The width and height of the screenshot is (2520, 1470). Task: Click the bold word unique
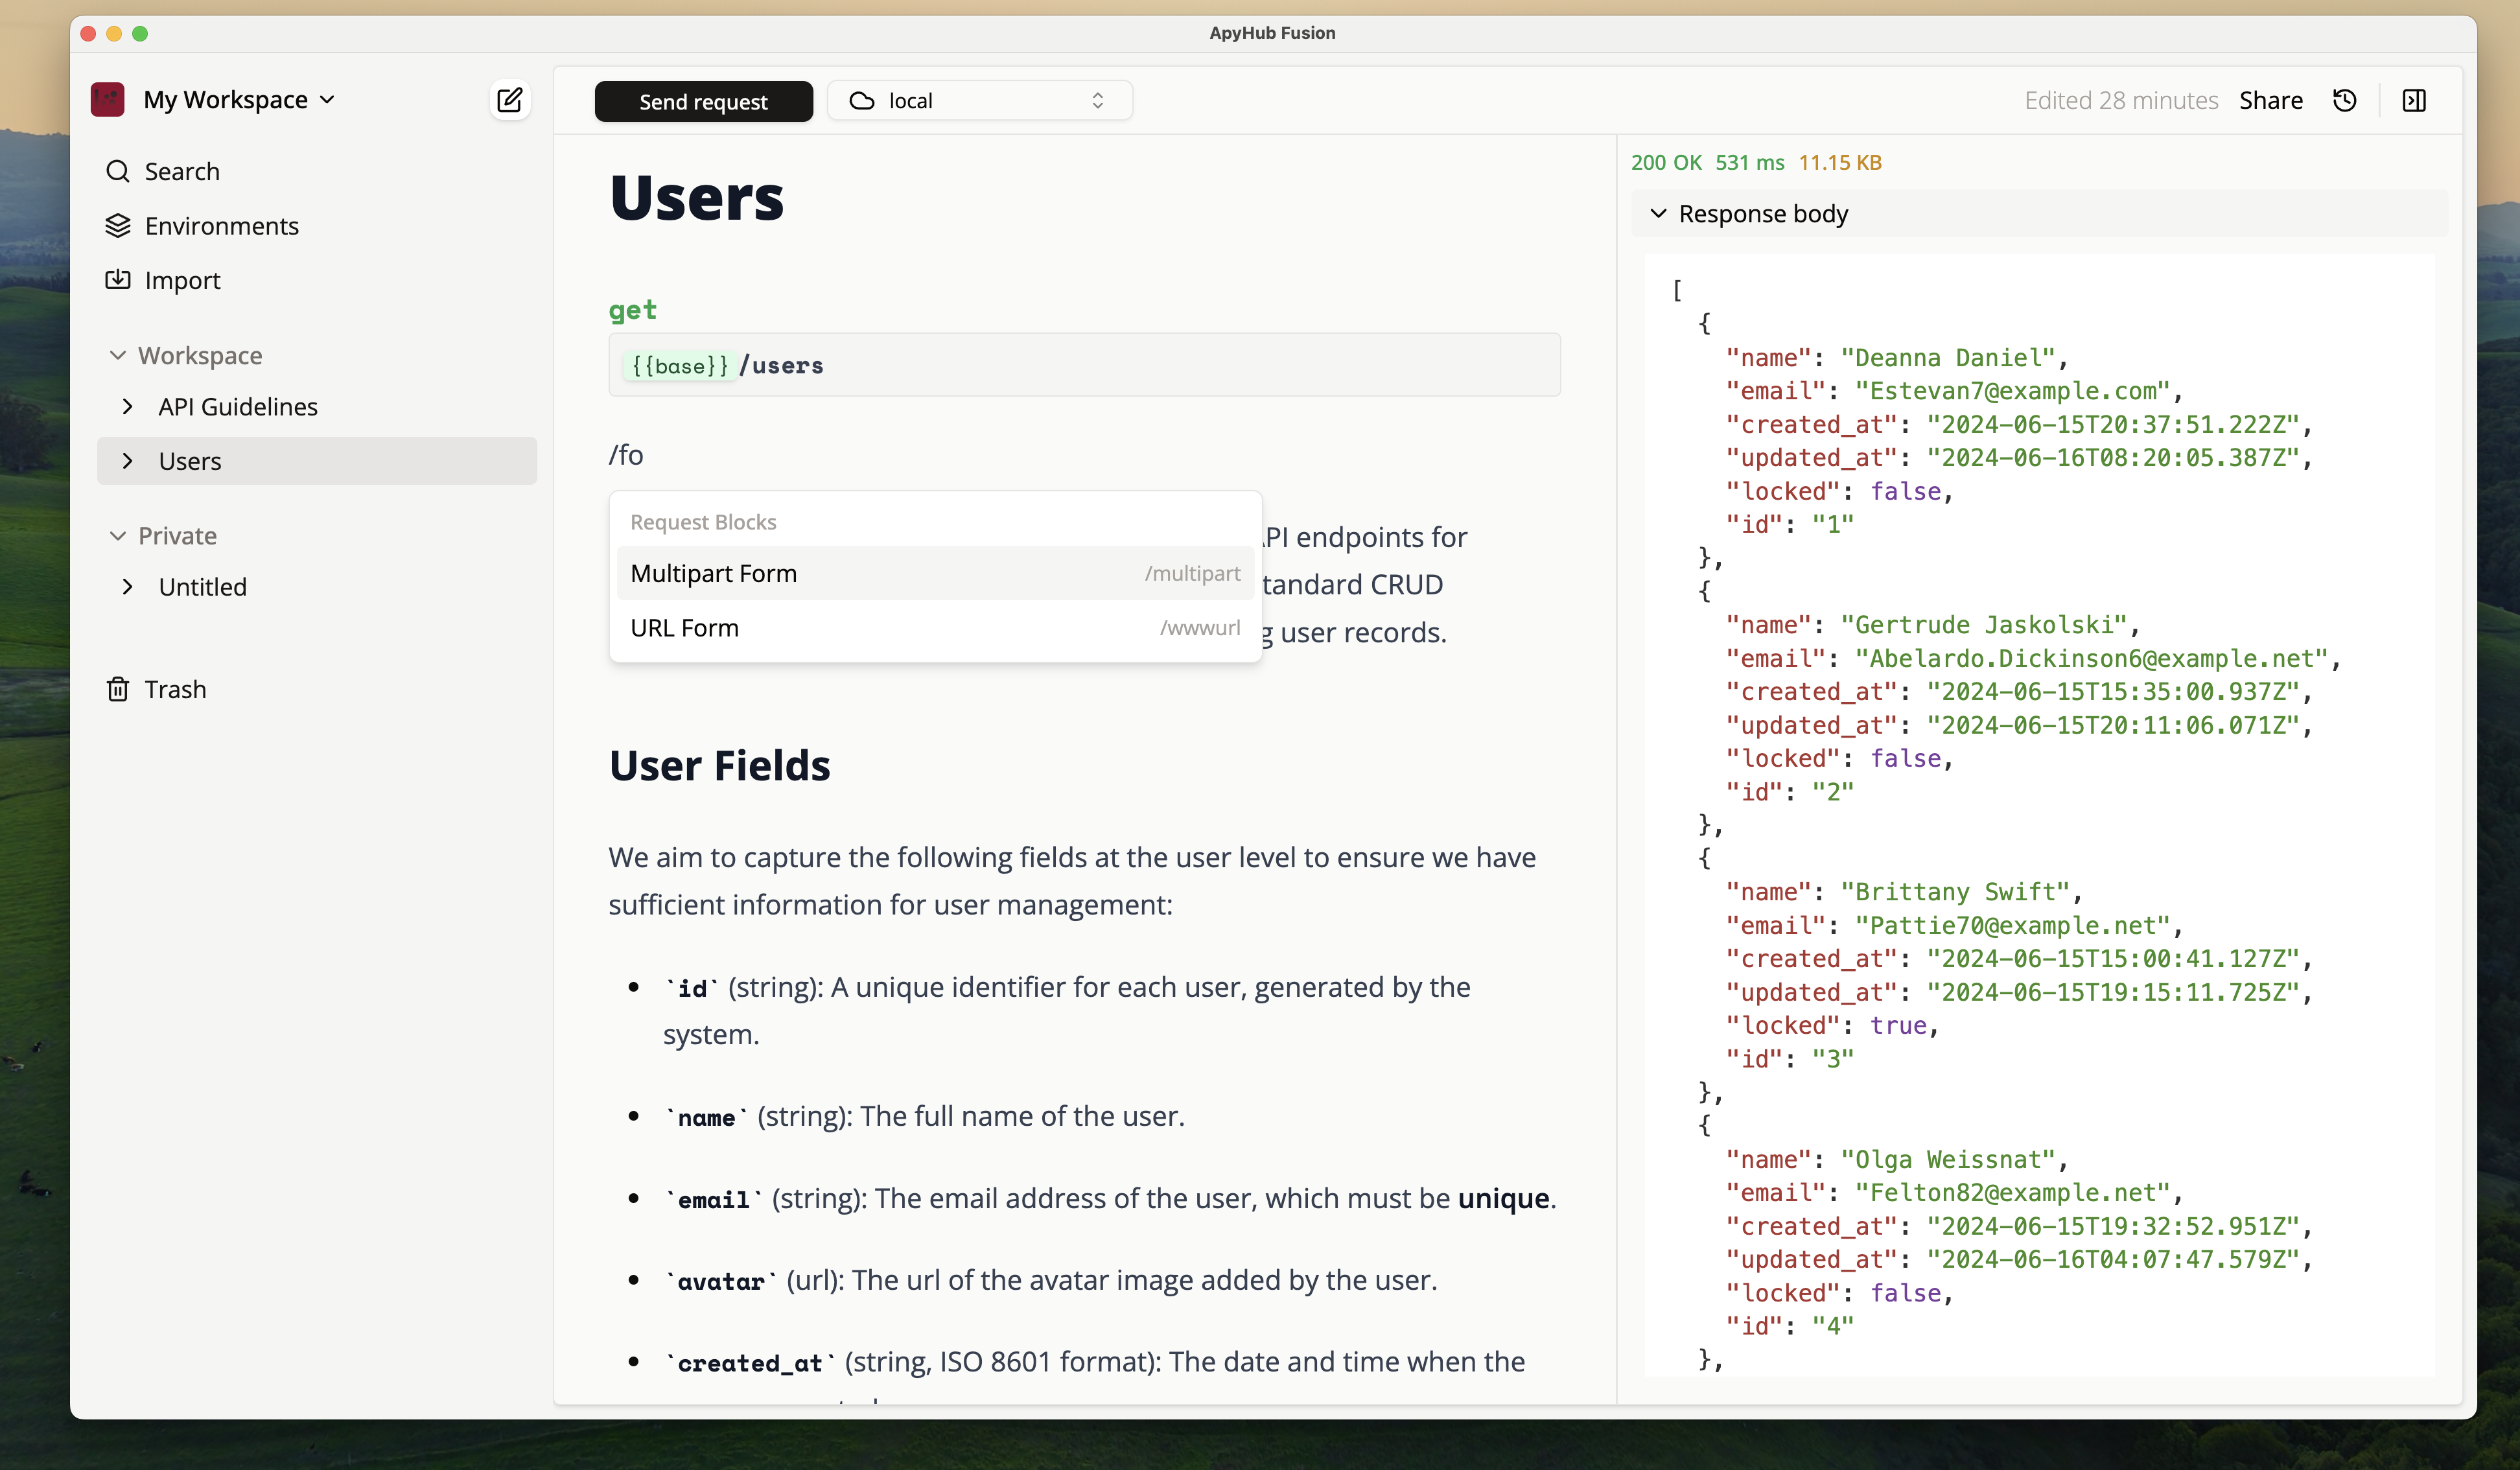1503,1198
